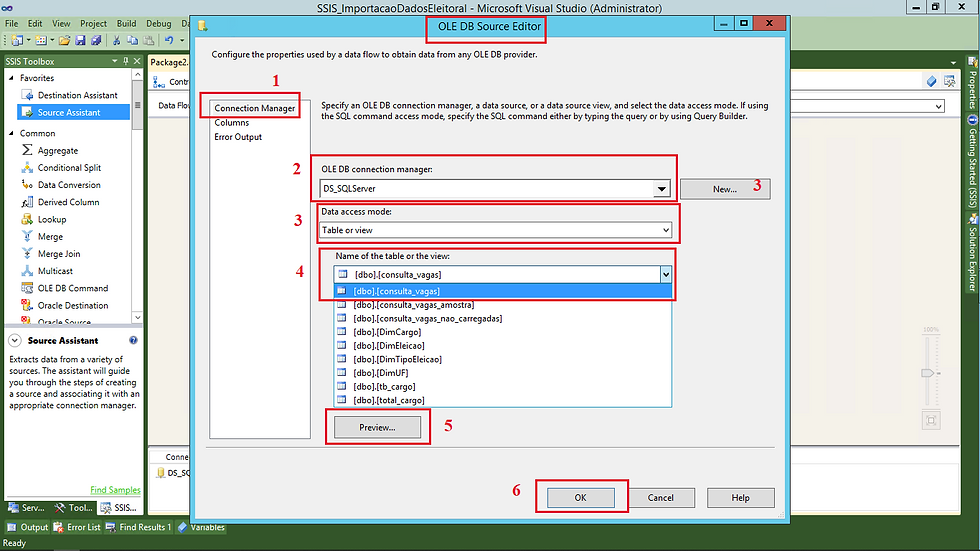Screen dimensions: 980x551
Task: Click the Preview... button
Action: pyautogui.click(x=378, y=427)
